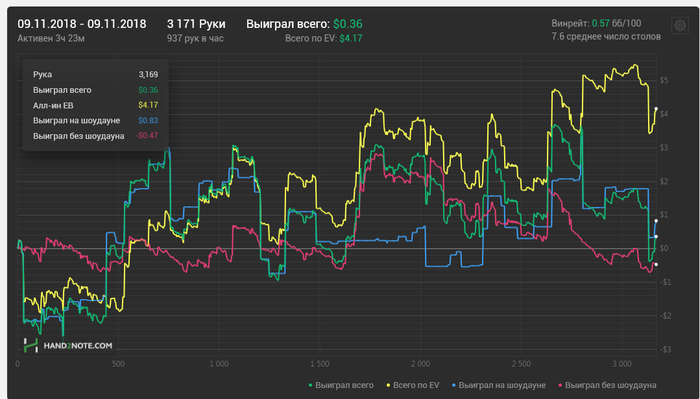Click tooltip row 'Выиграл без шоудауна -$0.47'
Screen dimensions: 700x399
tap(96, 136)
